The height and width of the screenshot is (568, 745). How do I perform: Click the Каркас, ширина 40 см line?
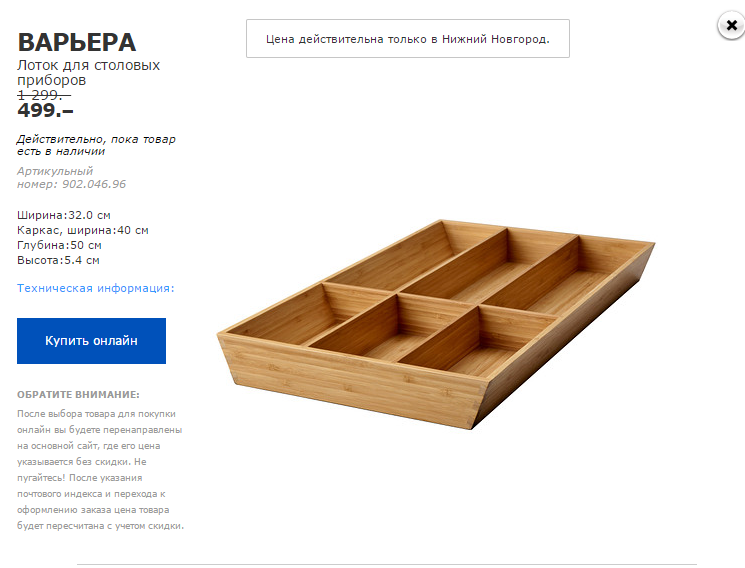[x=82, y=230]
